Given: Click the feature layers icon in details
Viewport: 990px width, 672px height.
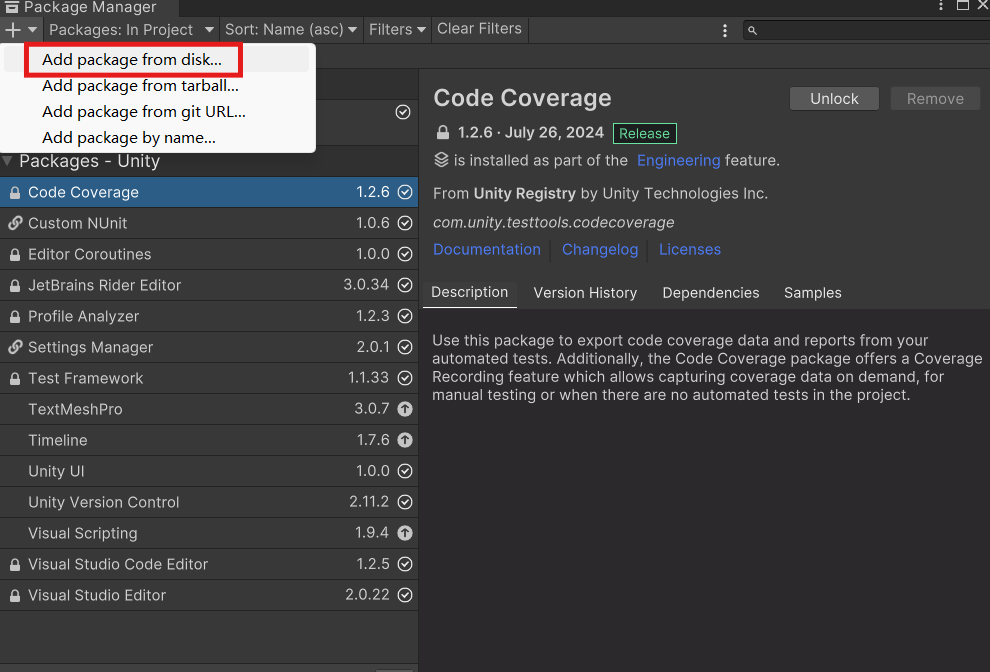Looking at the screenshot, I should (x=441, y=160).
